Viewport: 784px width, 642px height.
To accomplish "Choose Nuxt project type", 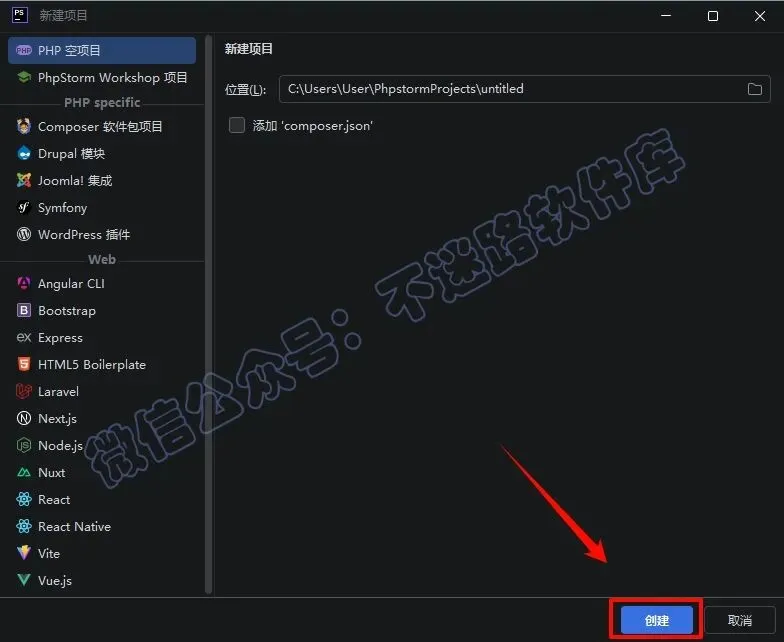I will (102, 472).
